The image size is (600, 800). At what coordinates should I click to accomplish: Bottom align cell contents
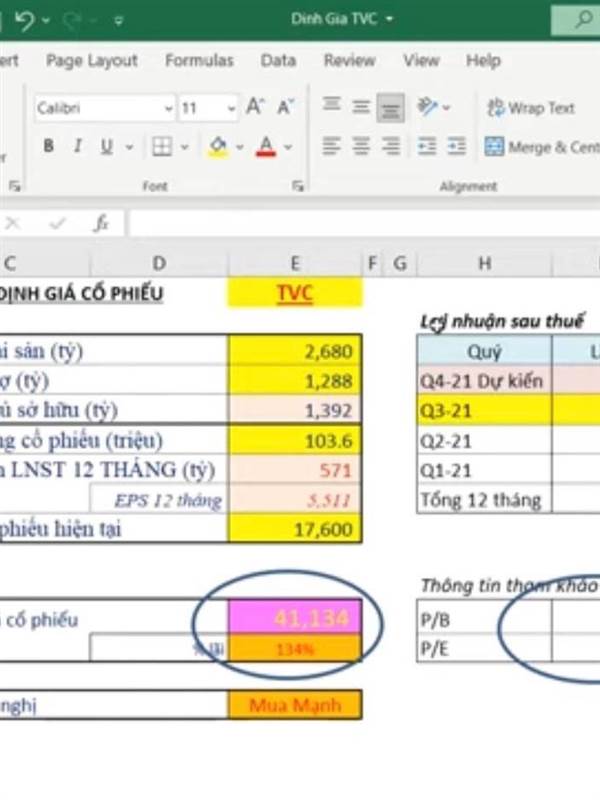tap(390, 108)
